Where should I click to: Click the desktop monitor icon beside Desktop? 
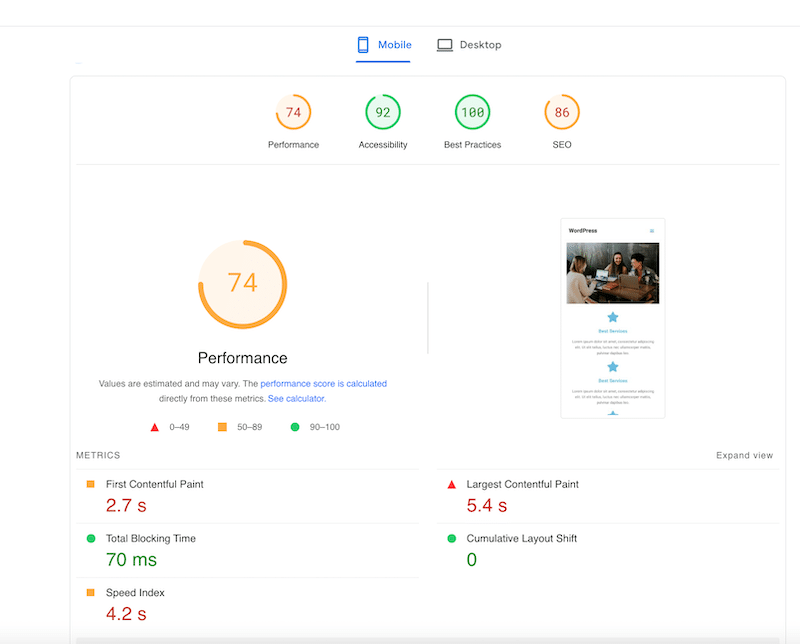pyautogui.click(x=444, y=44)
